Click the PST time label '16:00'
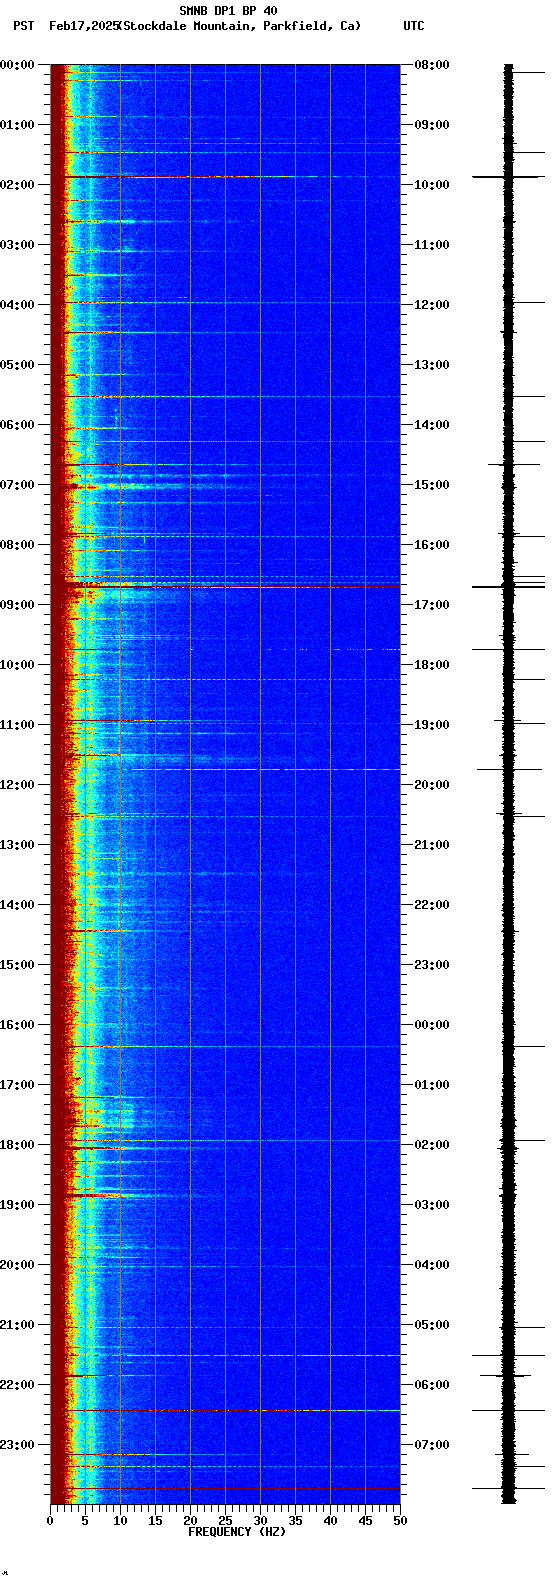Screen dimensions: 552x1584 (x=18, y=1025)
